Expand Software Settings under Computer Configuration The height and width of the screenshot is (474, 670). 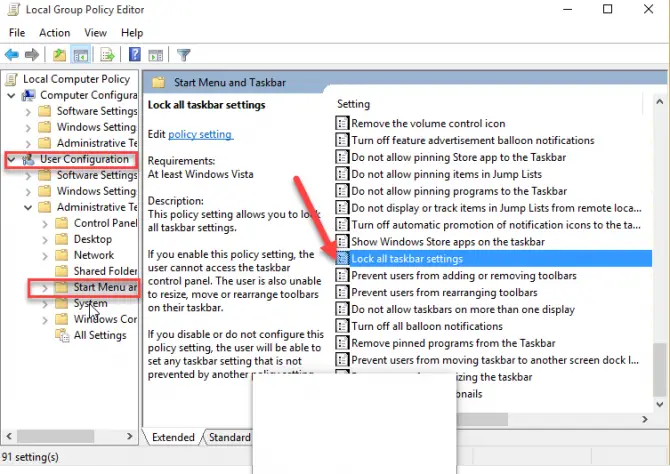pyautogui.click(x=28, y=112)
